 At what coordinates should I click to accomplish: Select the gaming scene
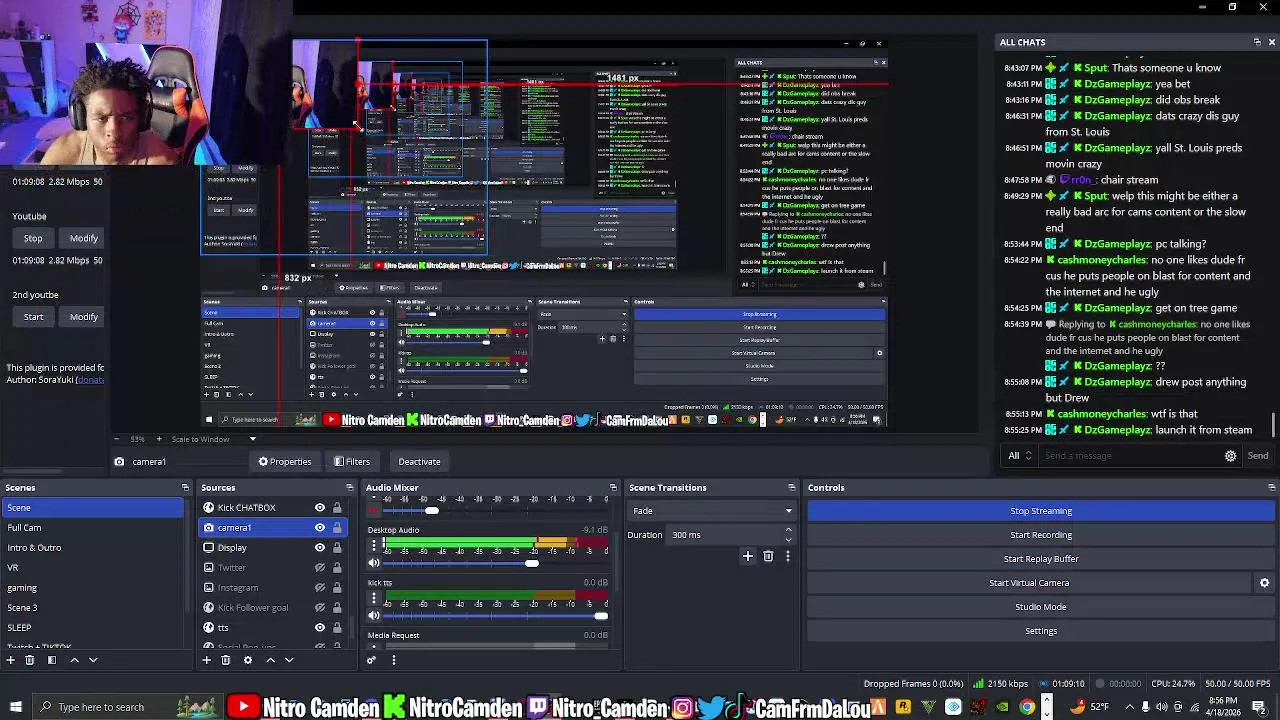(93, 588)
